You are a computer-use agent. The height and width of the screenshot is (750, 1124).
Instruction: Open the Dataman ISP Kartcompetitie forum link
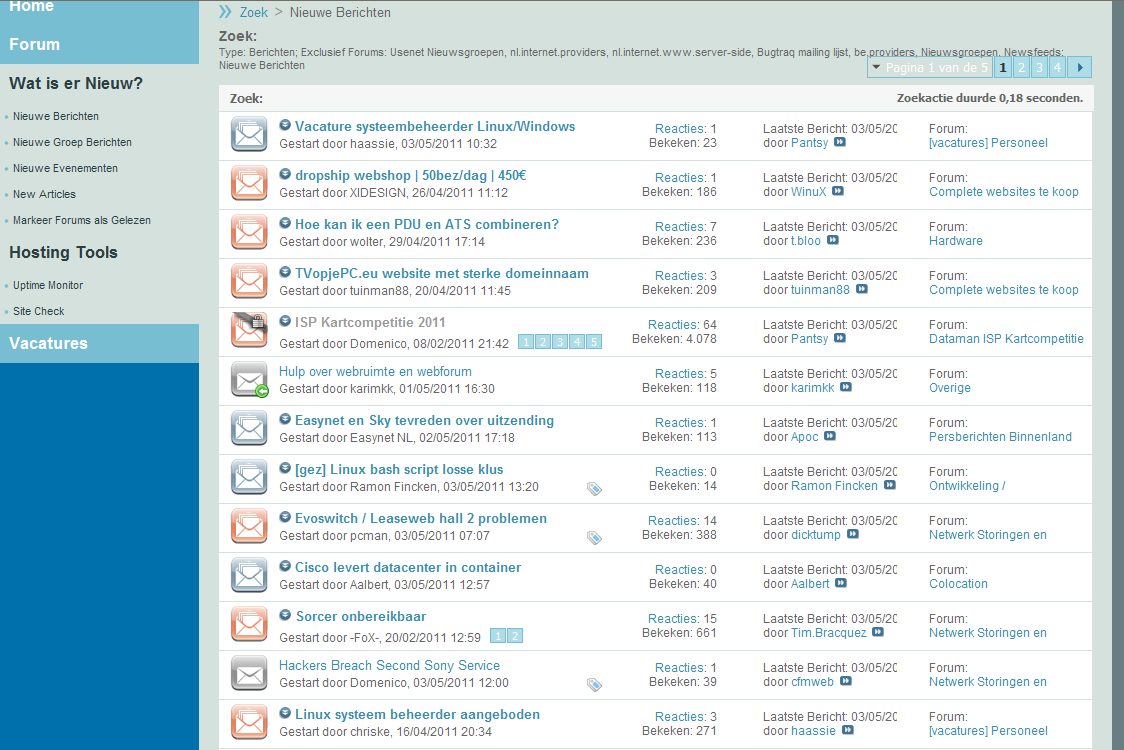pos(1006,338)
